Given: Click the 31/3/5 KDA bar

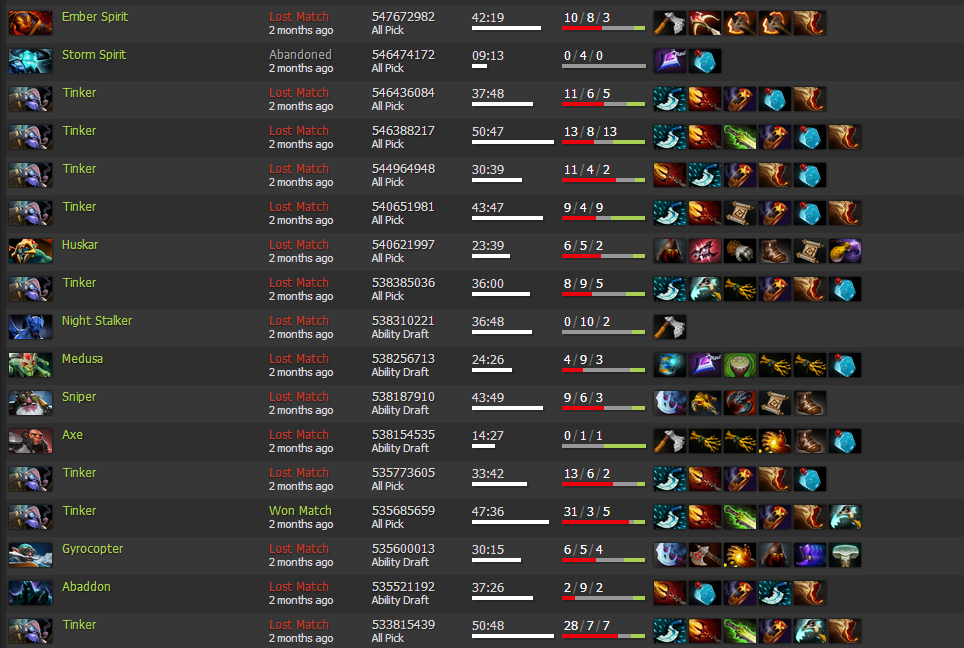Looking at the screenshot, I should click(604, 522).
